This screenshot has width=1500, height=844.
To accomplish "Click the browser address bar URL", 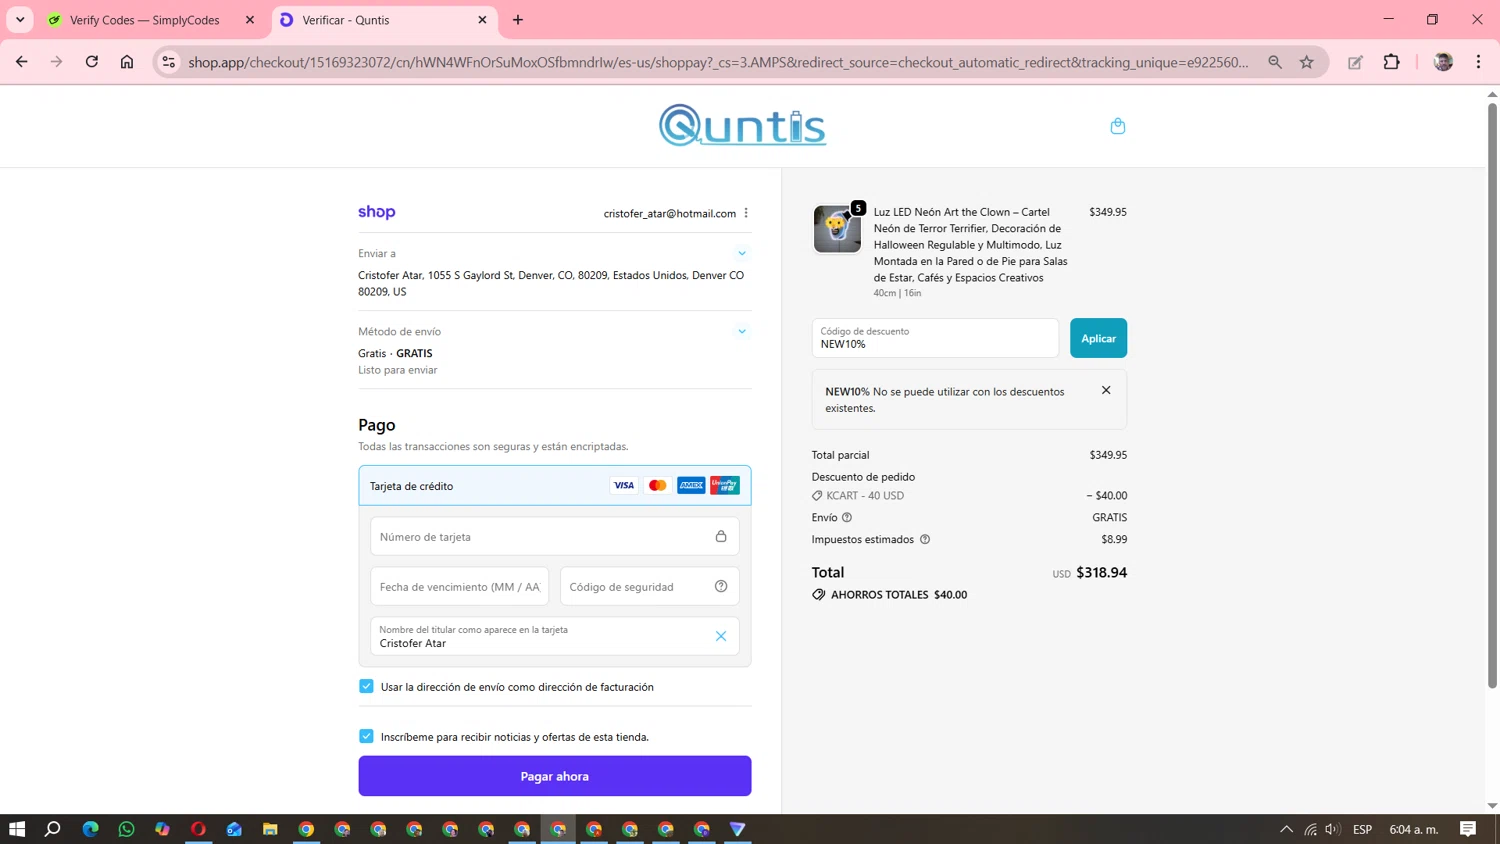I will [718, 62].
